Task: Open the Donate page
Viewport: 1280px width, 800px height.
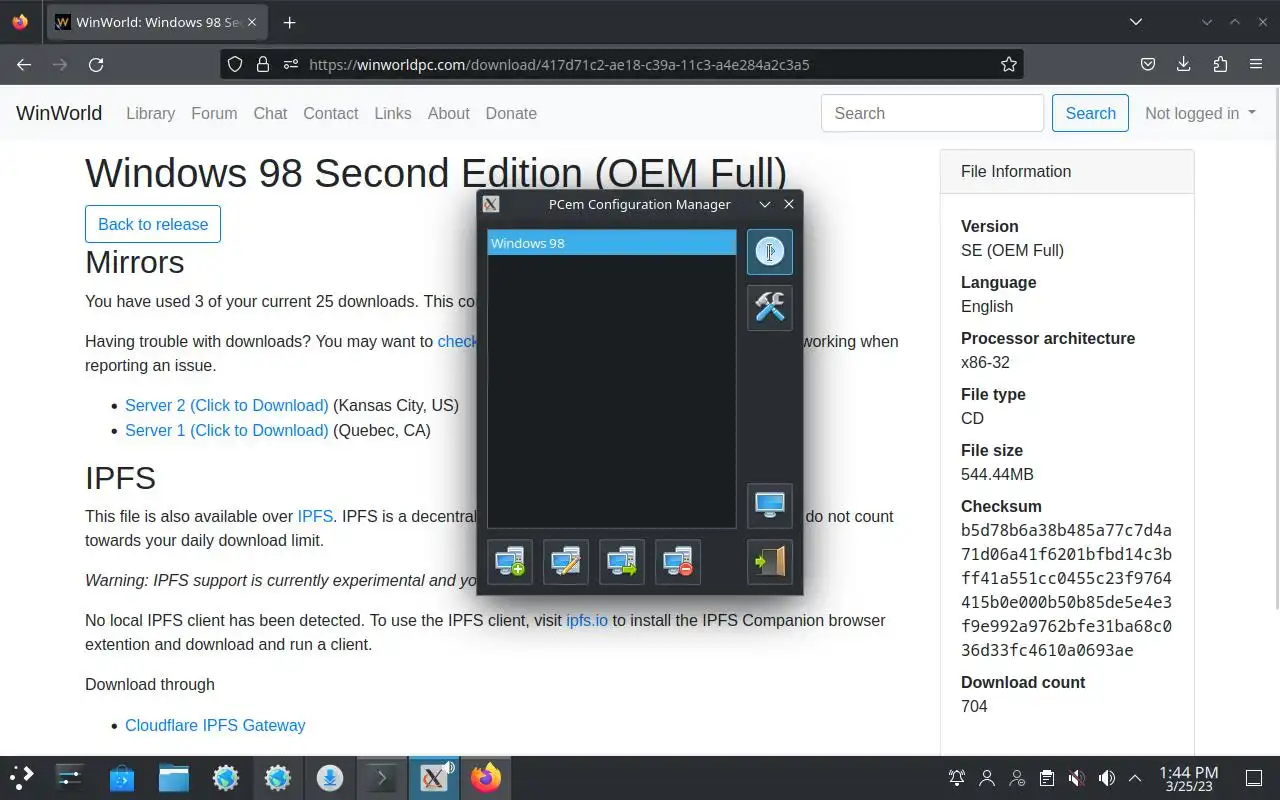Action: click(511, 113)
